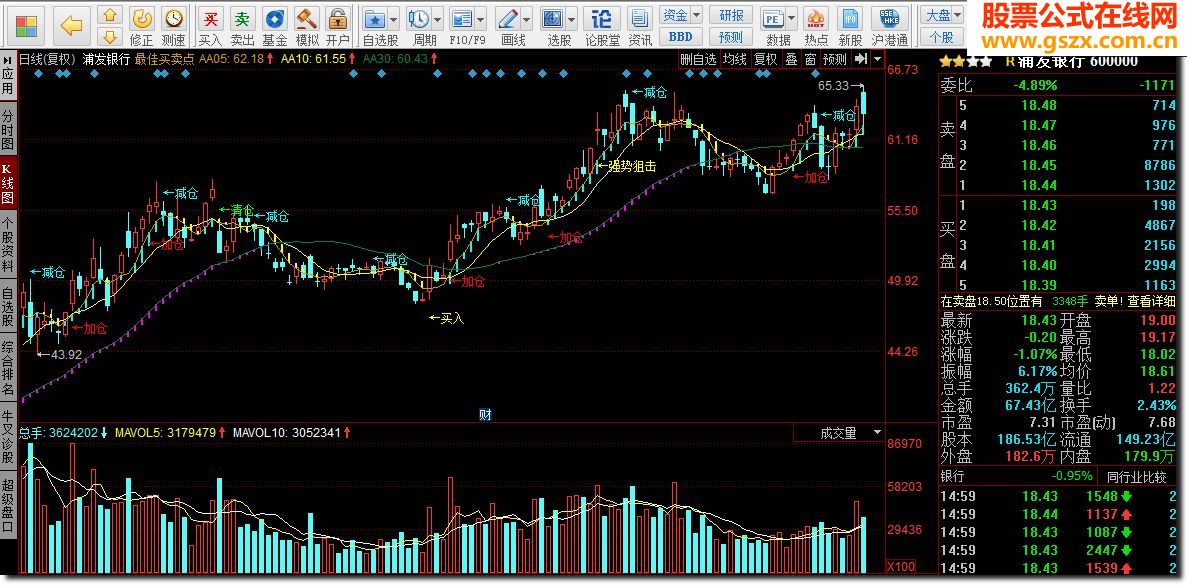Open the 新股 IPO icon
Image resolution: width=1189 pixels, height=585 pixels.
(x=851, y=18)
